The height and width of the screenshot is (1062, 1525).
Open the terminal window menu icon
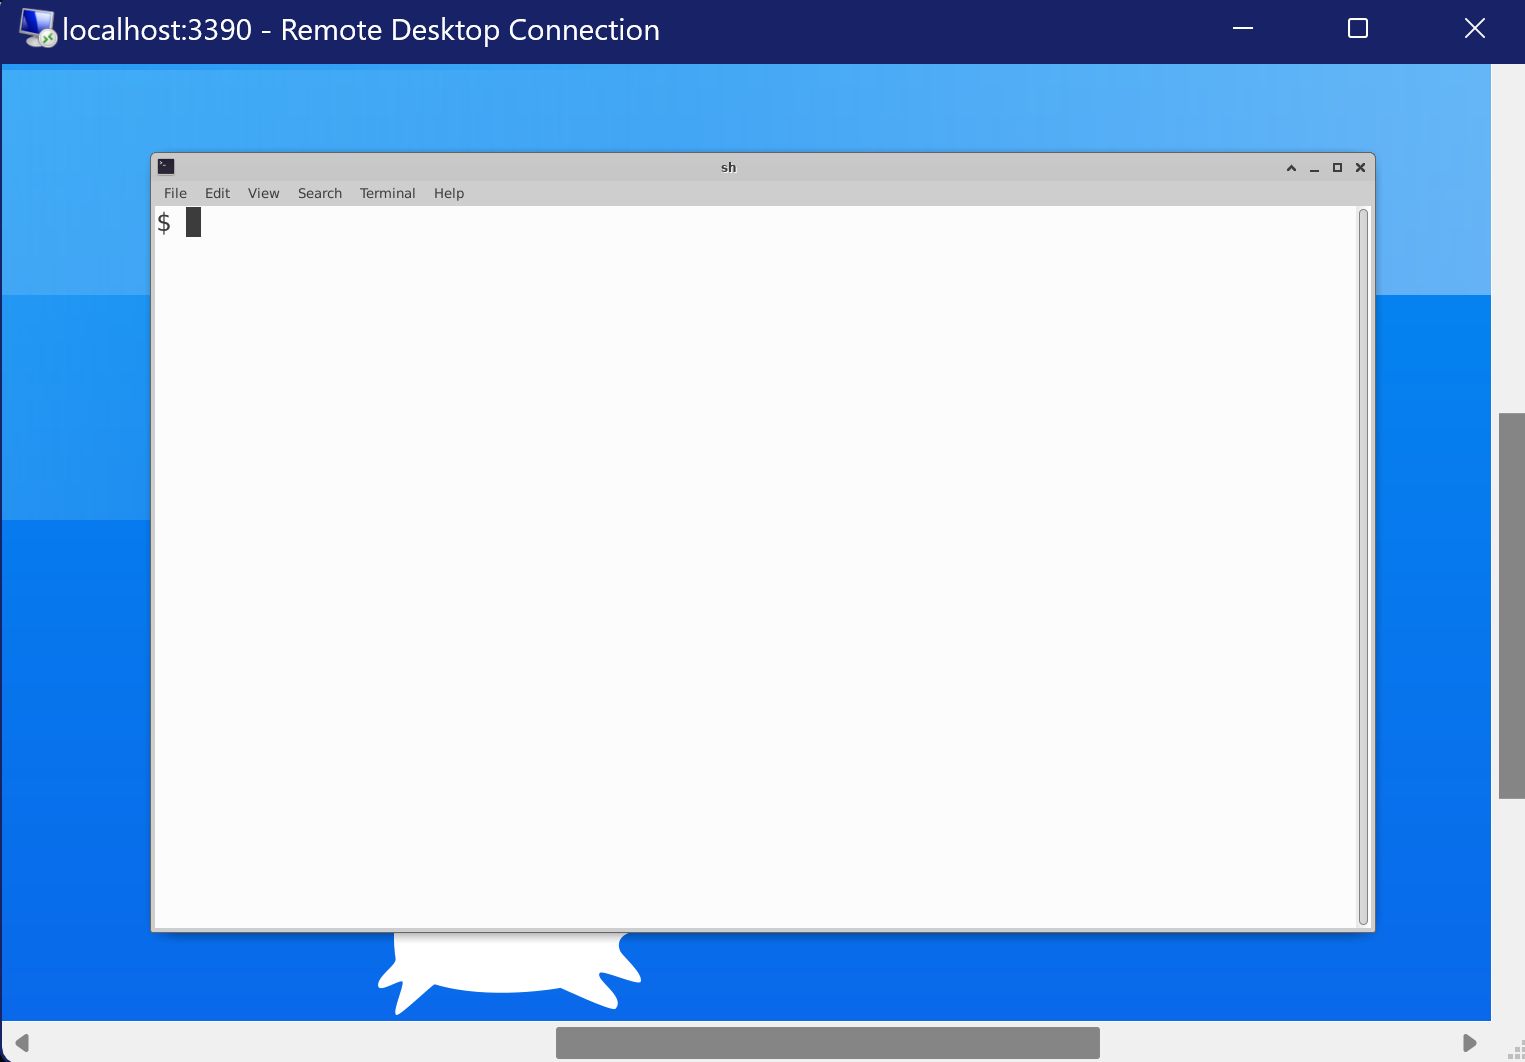[167, 167]
